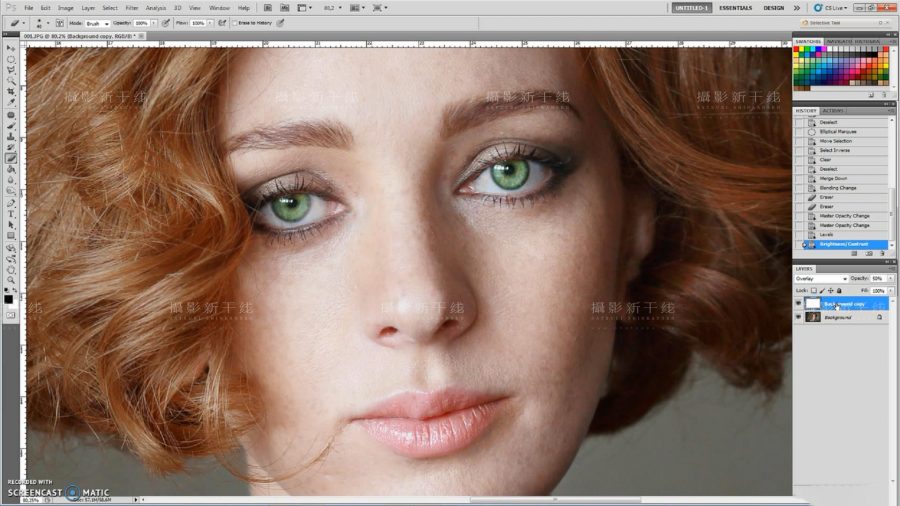Toggle tablet pressure for opacity
The width and height of the screenshot is (900, 506).
[x=166, y=24]
